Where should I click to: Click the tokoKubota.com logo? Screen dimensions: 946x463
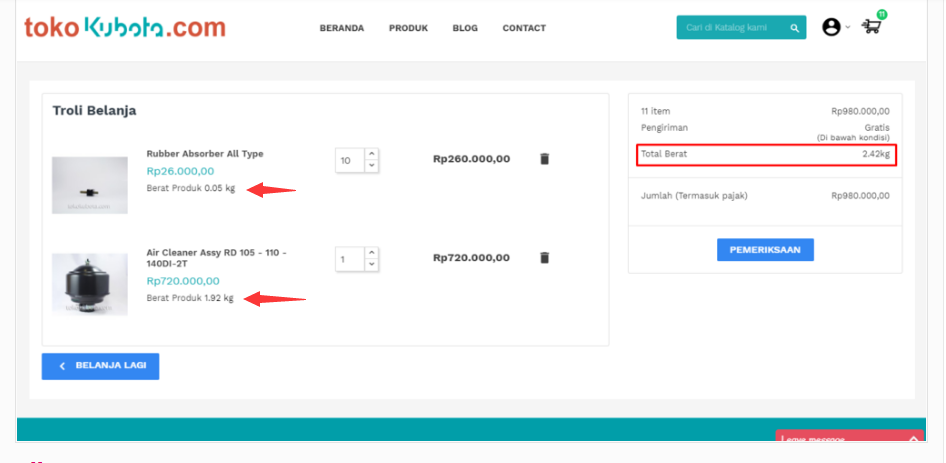pos(125,27)
